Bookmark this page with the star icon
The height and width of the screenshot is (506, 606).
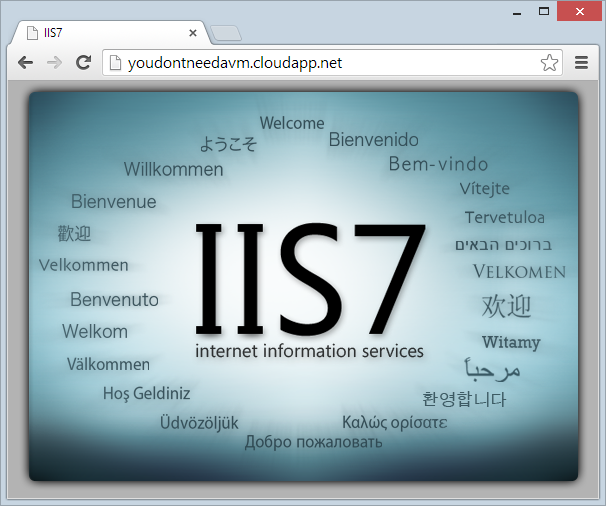point(549,63)
